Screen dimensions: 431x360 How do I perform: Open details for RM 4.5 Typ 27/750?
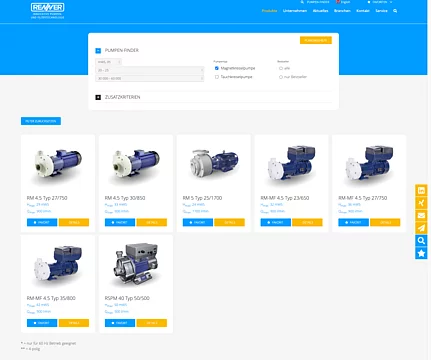(74, 222)
